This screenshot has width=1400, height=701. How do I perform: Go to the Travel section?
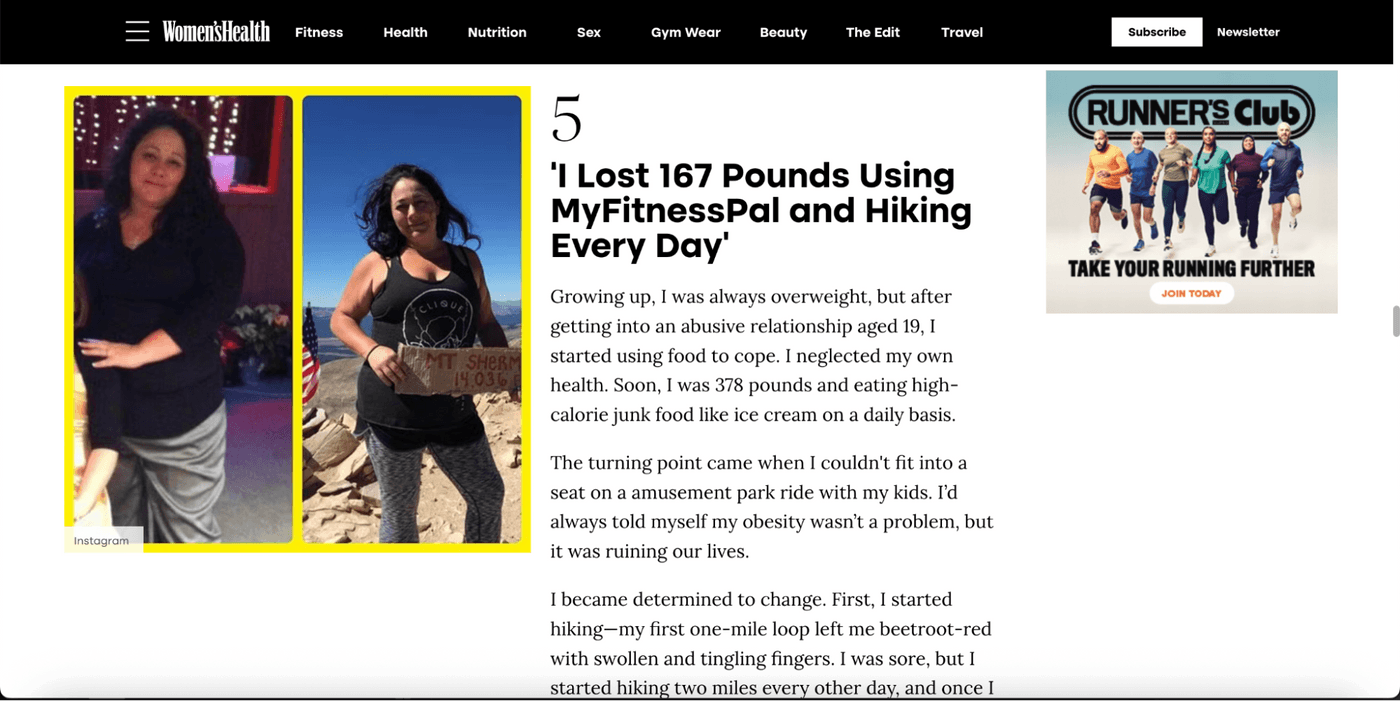click(962, 32)
